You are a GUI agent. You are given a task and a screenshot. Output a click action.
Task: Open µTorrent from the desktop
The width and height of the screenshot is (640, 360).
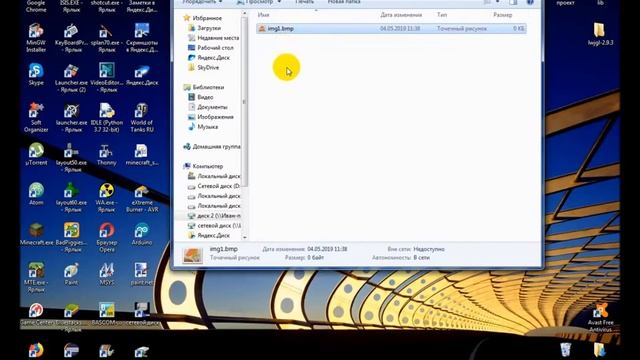36,154
